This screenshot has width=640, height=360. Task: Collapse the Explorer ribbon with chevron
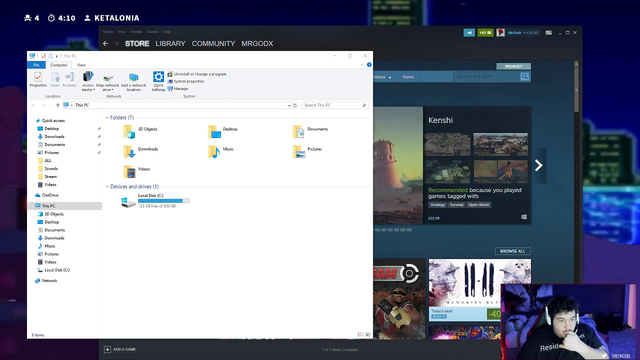coord(362,65)
